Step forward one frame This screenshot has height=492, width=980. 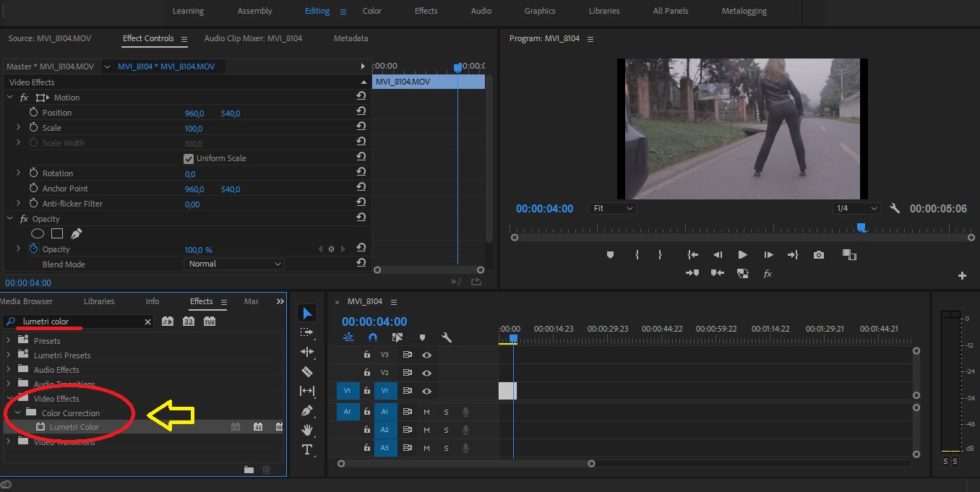(x=768, y=255)
